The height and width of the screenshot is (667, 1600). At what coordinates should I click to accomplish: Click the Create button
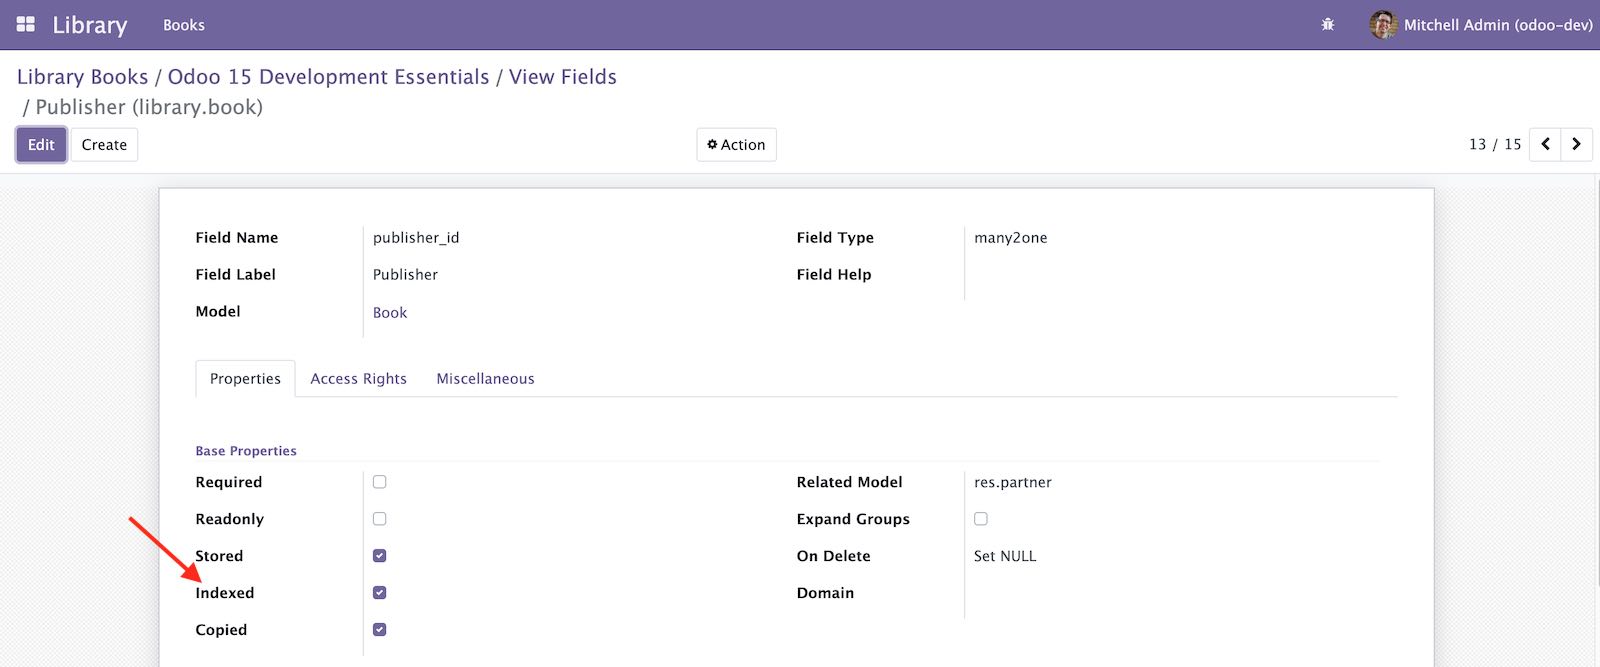coord(104,144)
